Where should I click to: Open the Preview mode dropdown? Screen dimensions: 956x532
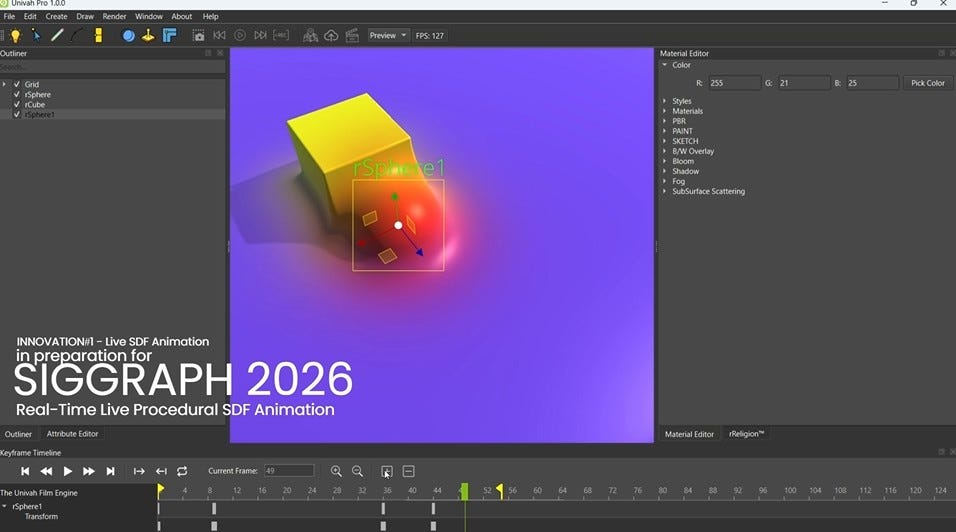[x=388, y=35]
